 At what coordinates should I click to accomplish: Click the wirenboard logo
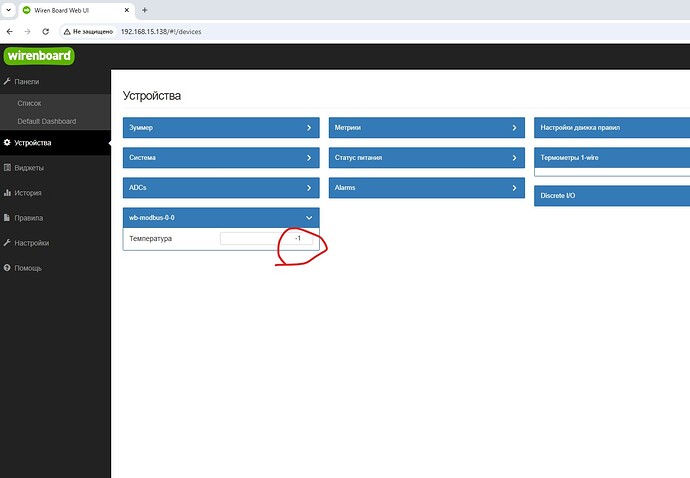point(39,56)
